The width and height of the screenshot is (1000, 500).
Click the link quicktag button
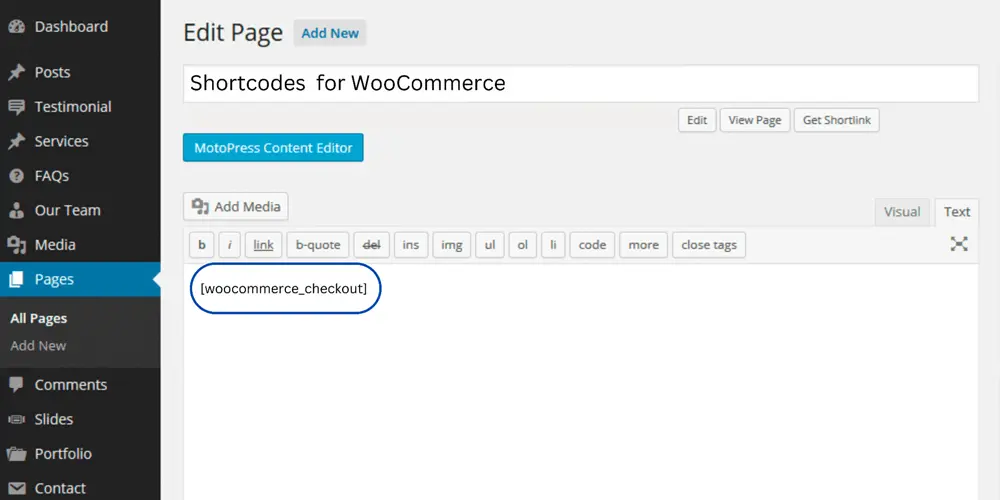click(x=263, y=245)
